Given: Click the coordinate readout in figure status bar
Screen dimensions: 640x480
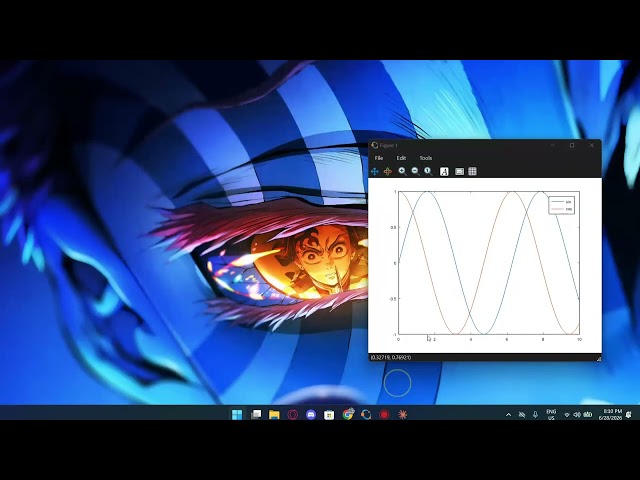Looking at the screenshot, I should [391, 358].
